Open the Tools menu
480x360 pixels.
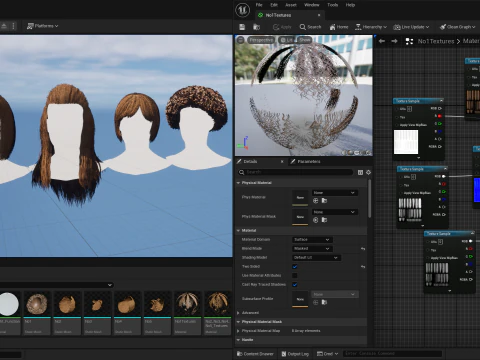[x=332, y=5]
